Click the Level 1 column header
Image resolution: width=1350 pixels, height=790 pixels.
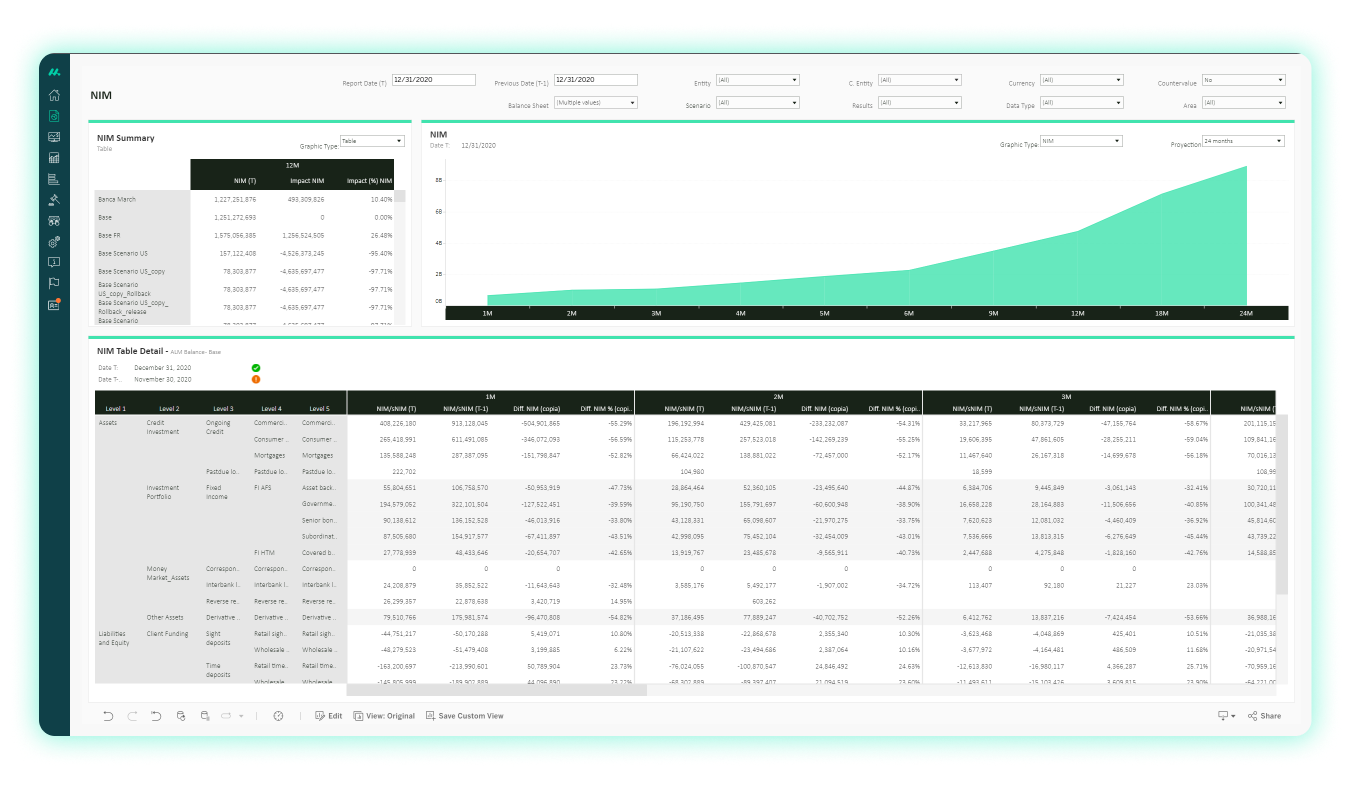click(116, 408)
